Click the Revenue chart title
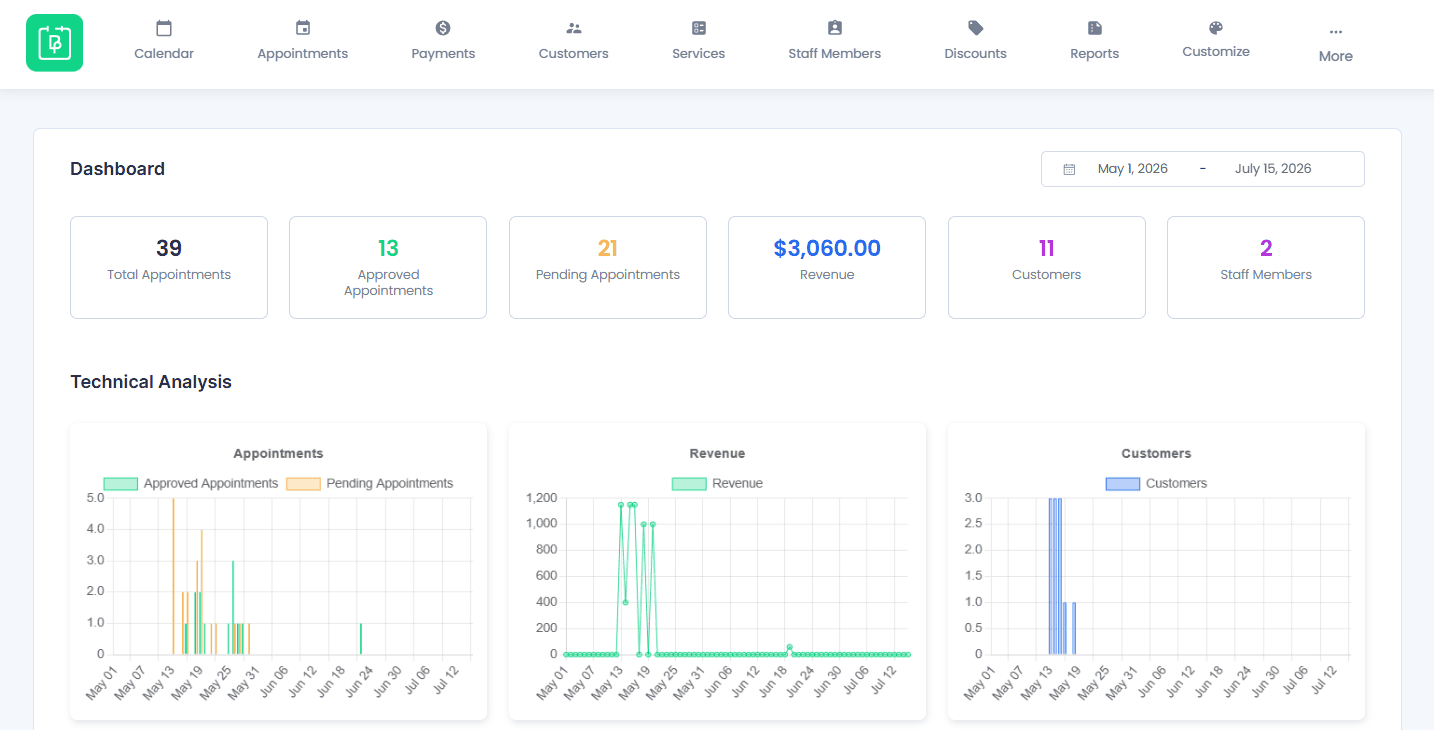This screenshot has height=730, width=1434. (x=717, y=454)
